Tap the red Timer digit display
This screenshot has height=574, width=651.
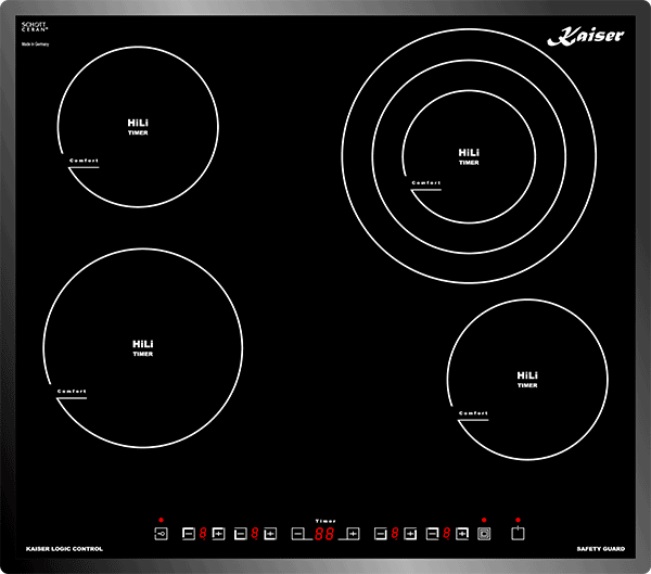(x=324, y=534)
